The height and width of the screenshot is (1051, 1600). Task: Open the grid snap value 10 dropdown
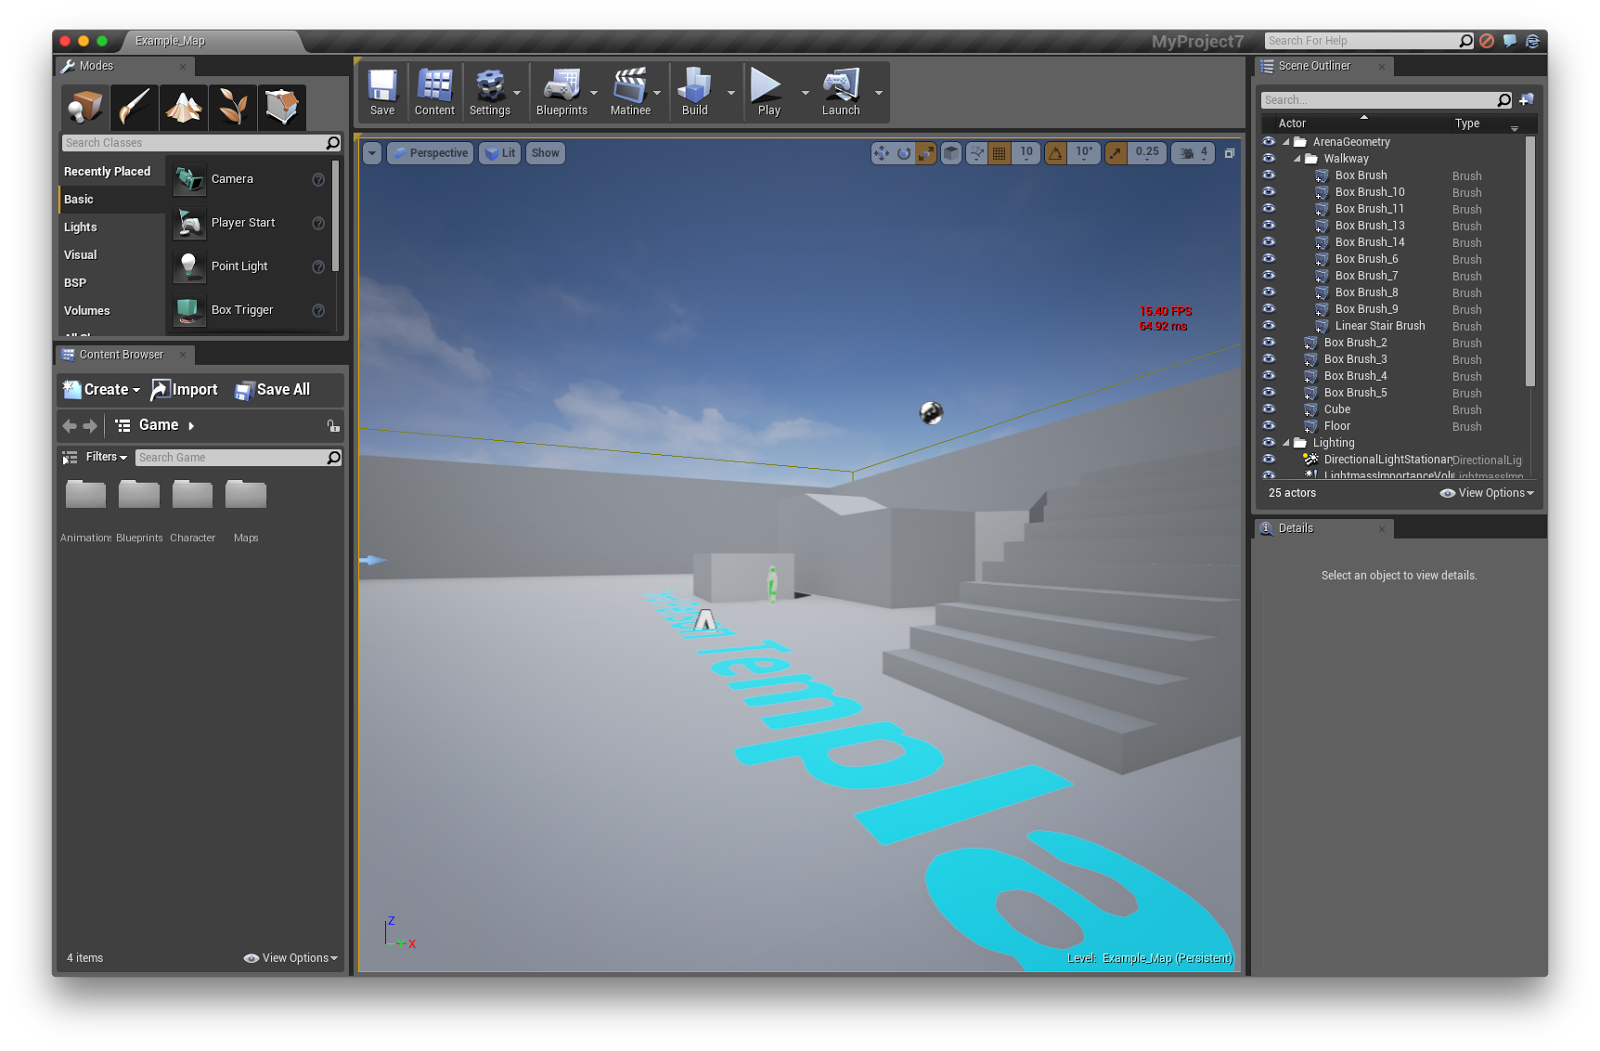coord(1026,153)
